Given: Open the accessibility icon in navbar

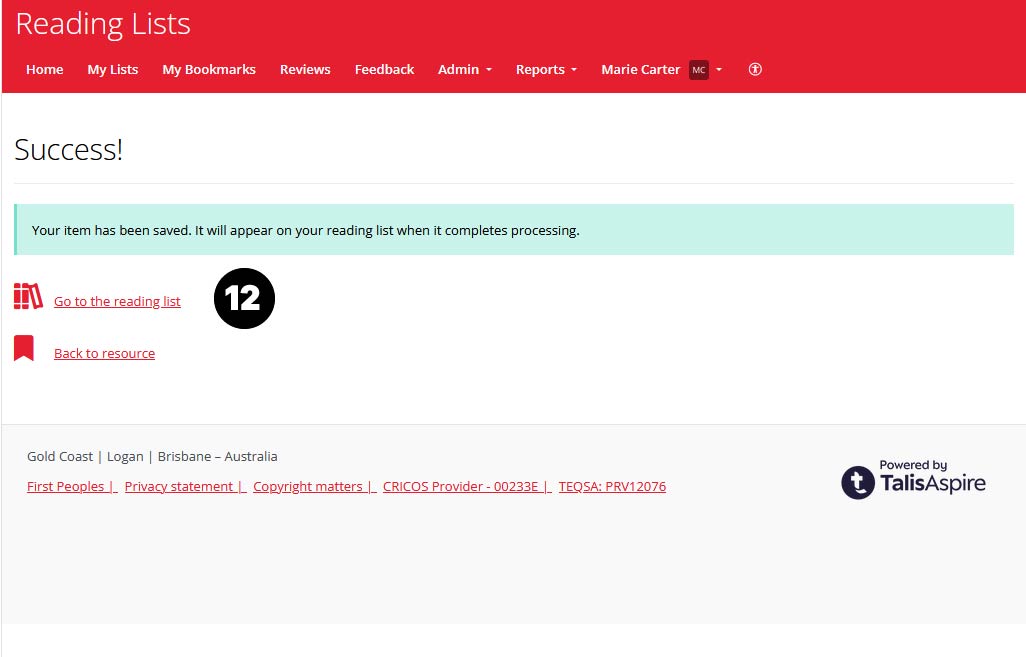Looking at the screenshot, I should click(755, 70).
